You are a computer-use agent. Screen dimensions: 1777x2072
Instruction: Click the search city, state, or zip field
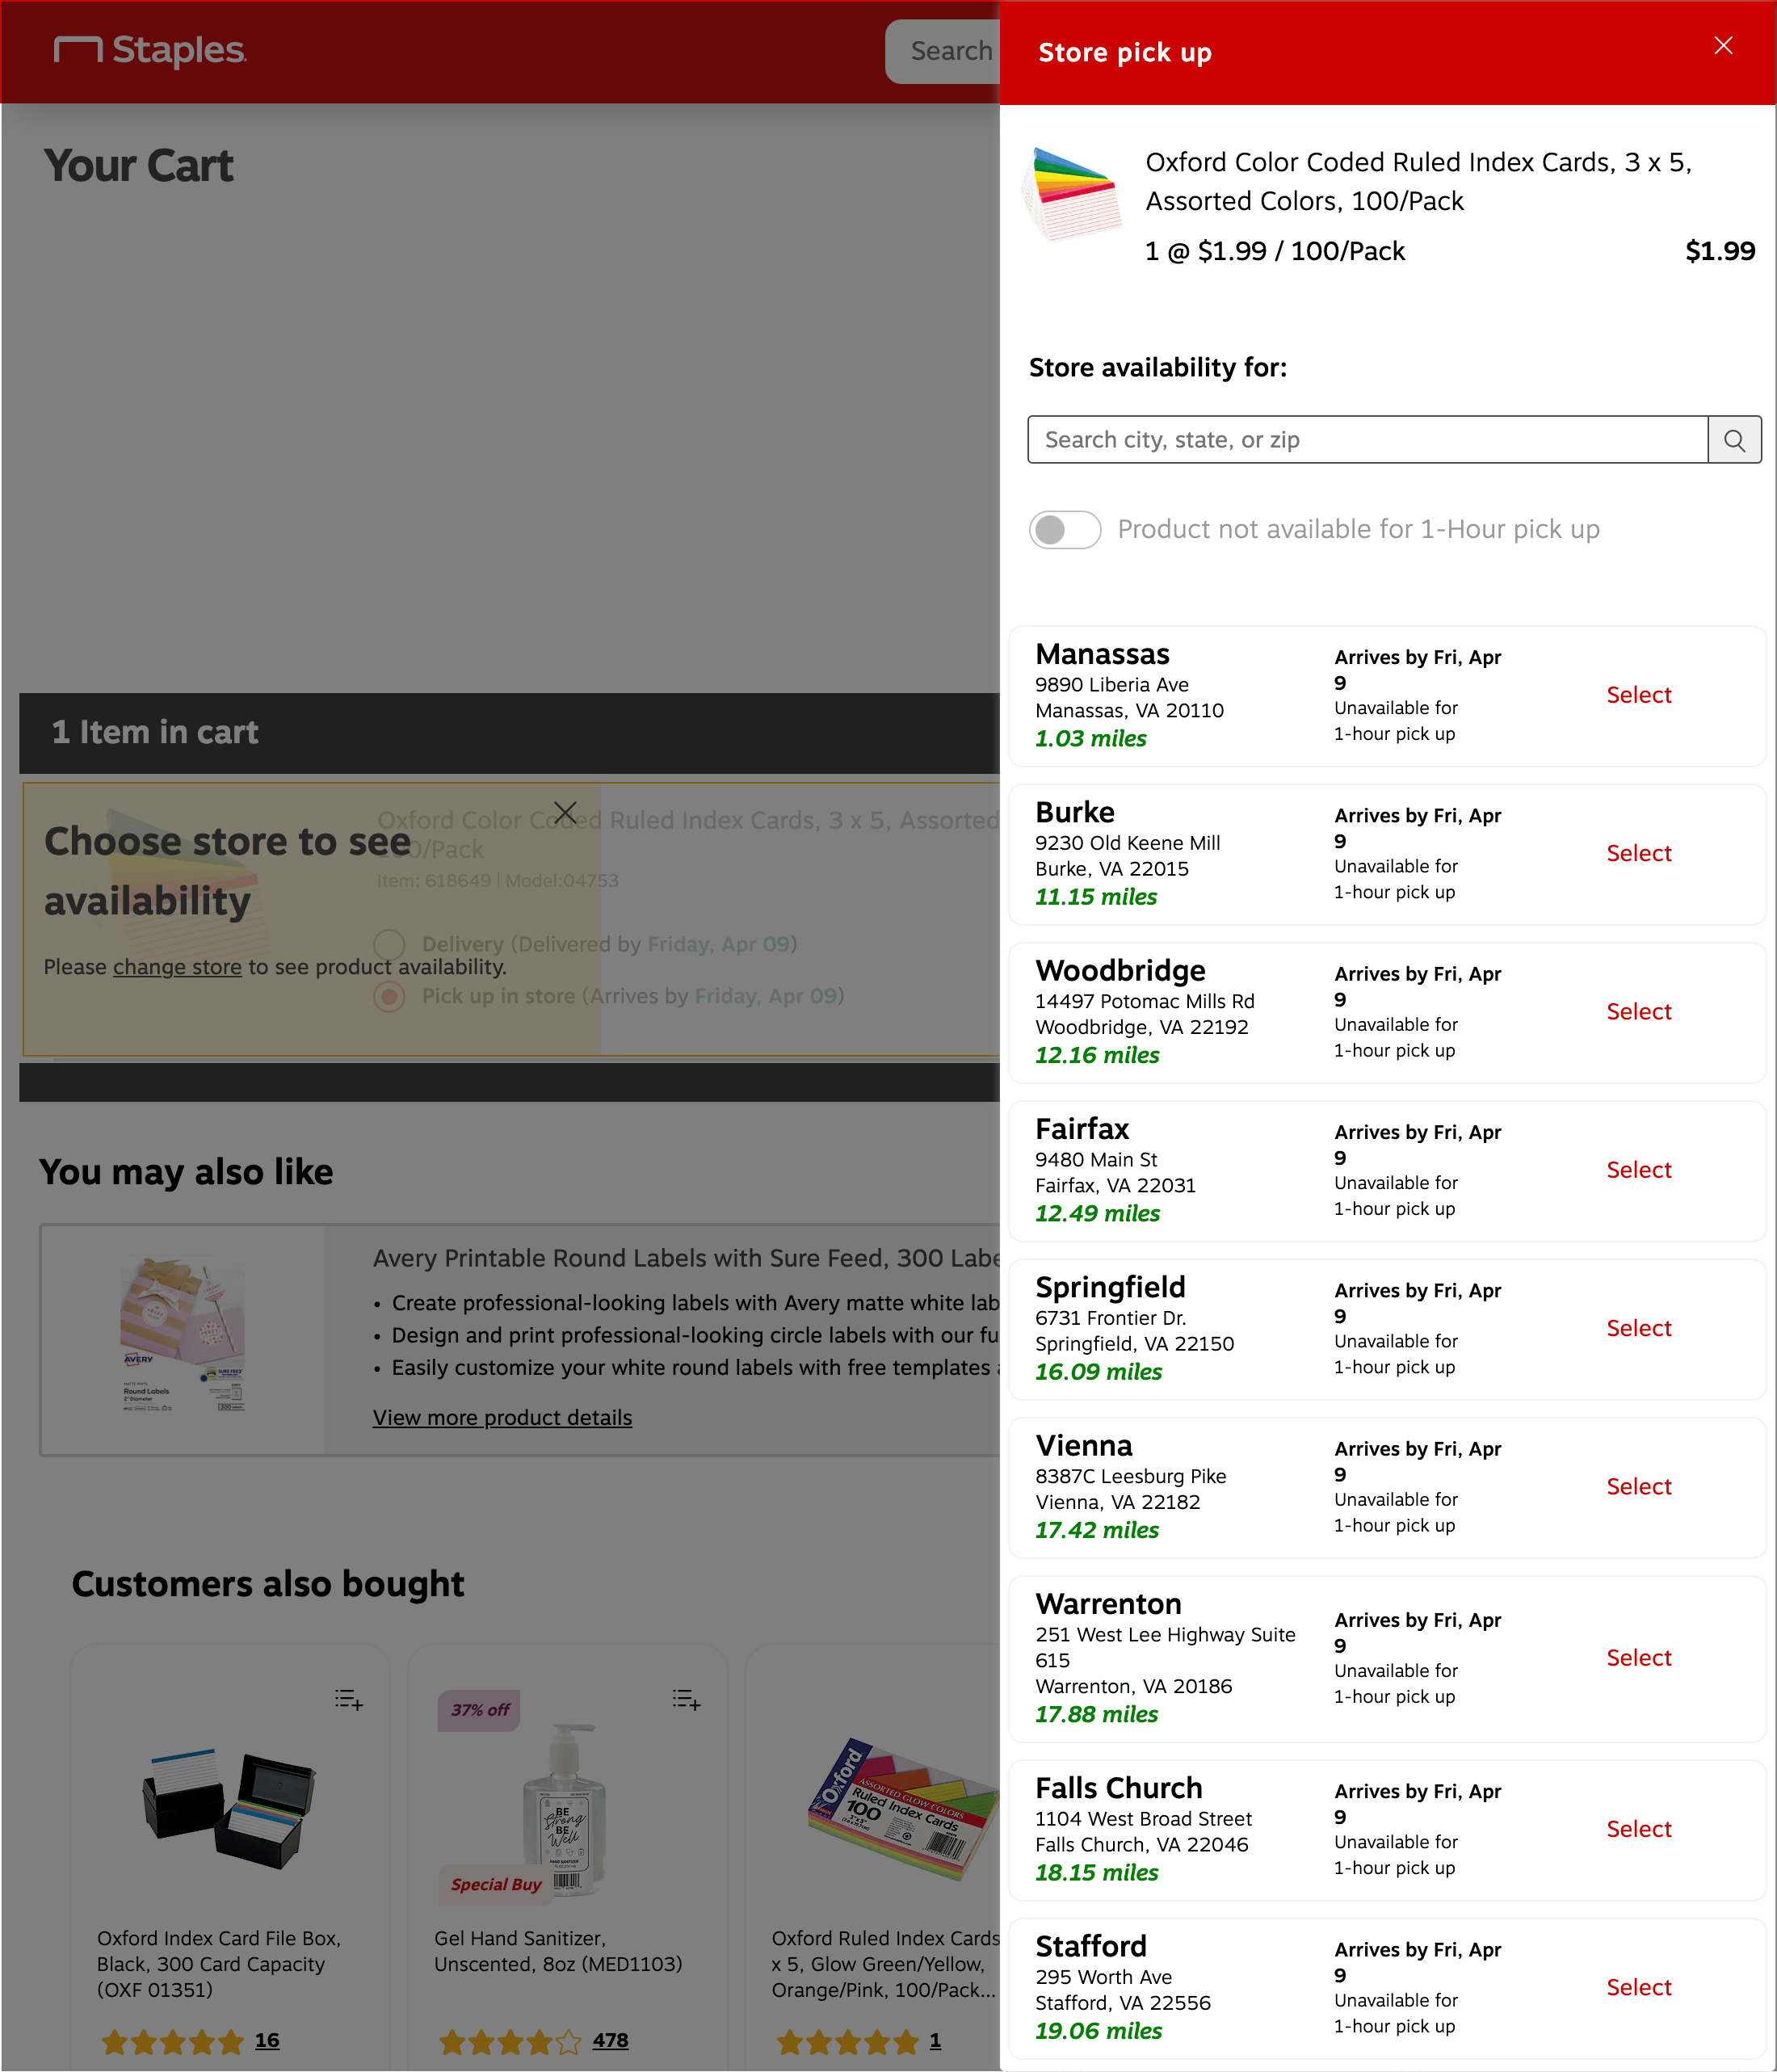1300,439
